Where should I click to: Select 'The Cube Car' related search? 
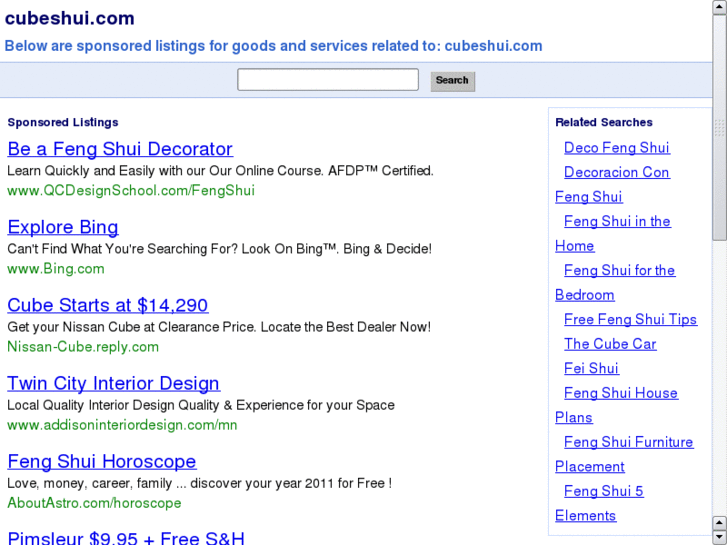click(610, 344)
